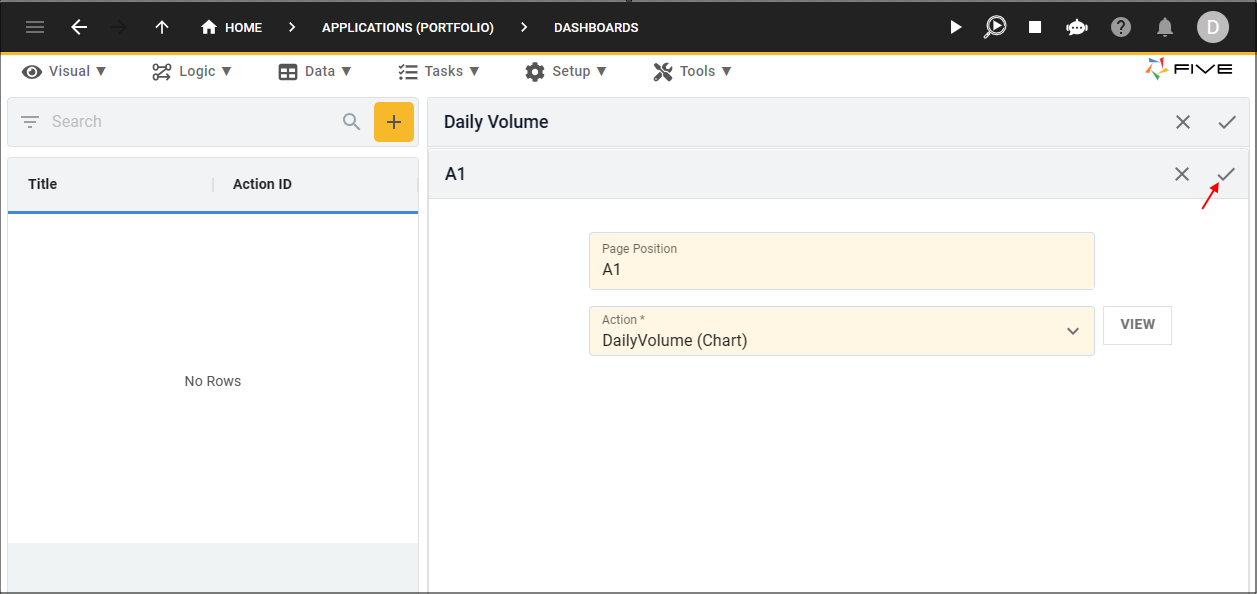Focus the Search input field

click(x=190, y=122)
